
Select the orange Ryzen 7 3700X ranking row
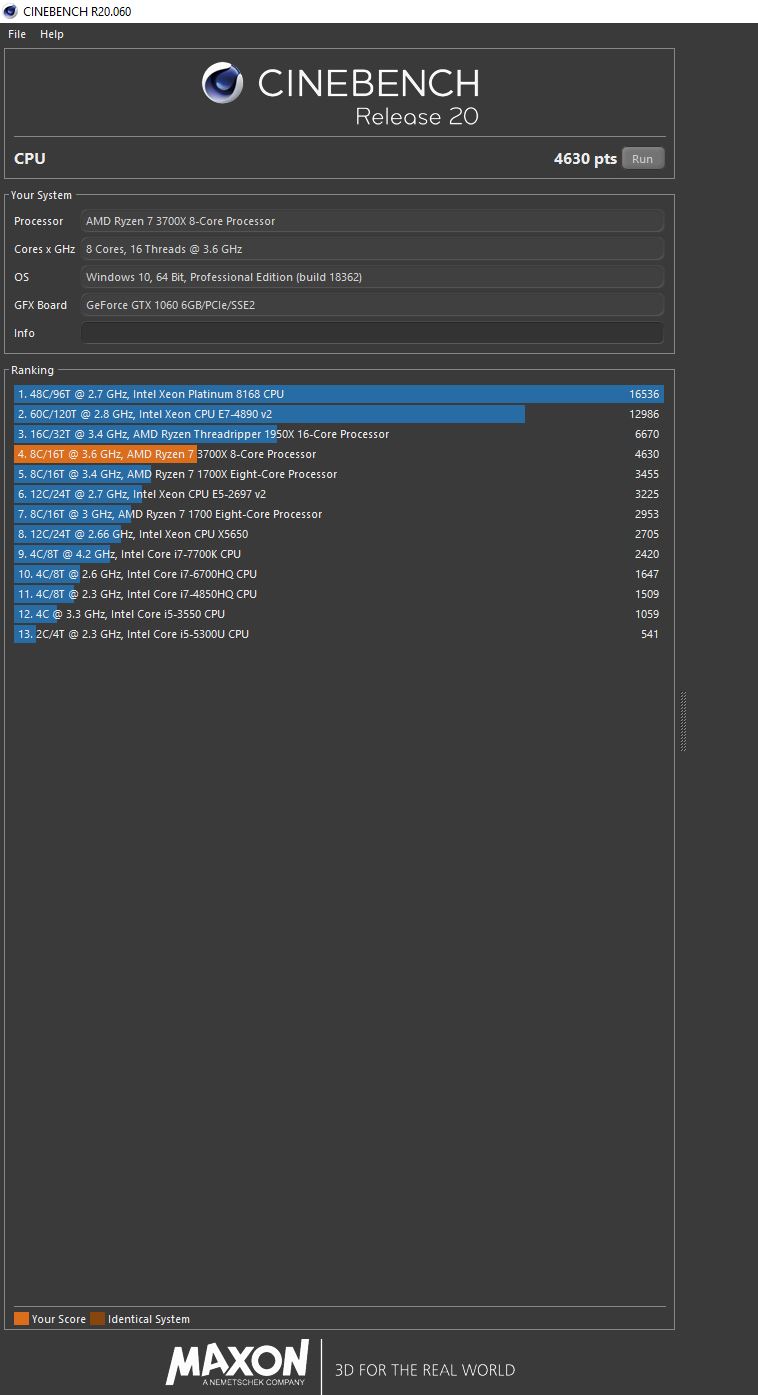[339, 454]
